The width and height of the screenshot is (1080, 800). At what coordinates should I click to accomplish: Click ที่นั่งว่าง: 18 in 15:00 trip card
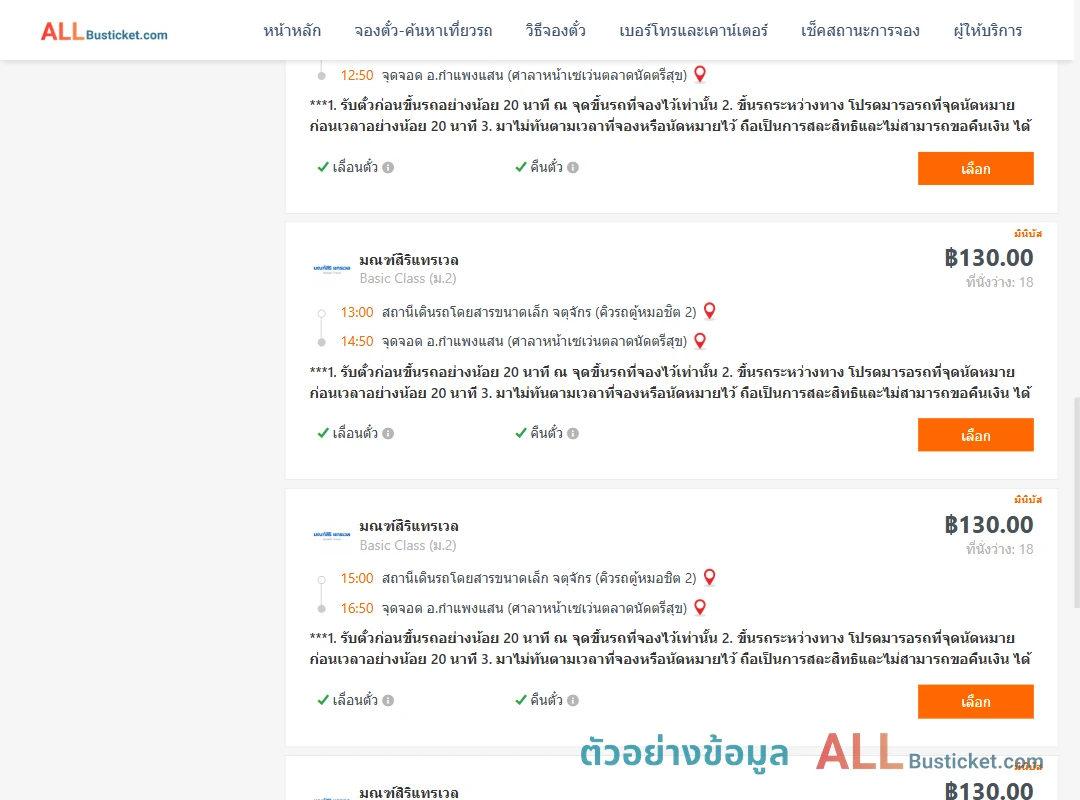999,549
